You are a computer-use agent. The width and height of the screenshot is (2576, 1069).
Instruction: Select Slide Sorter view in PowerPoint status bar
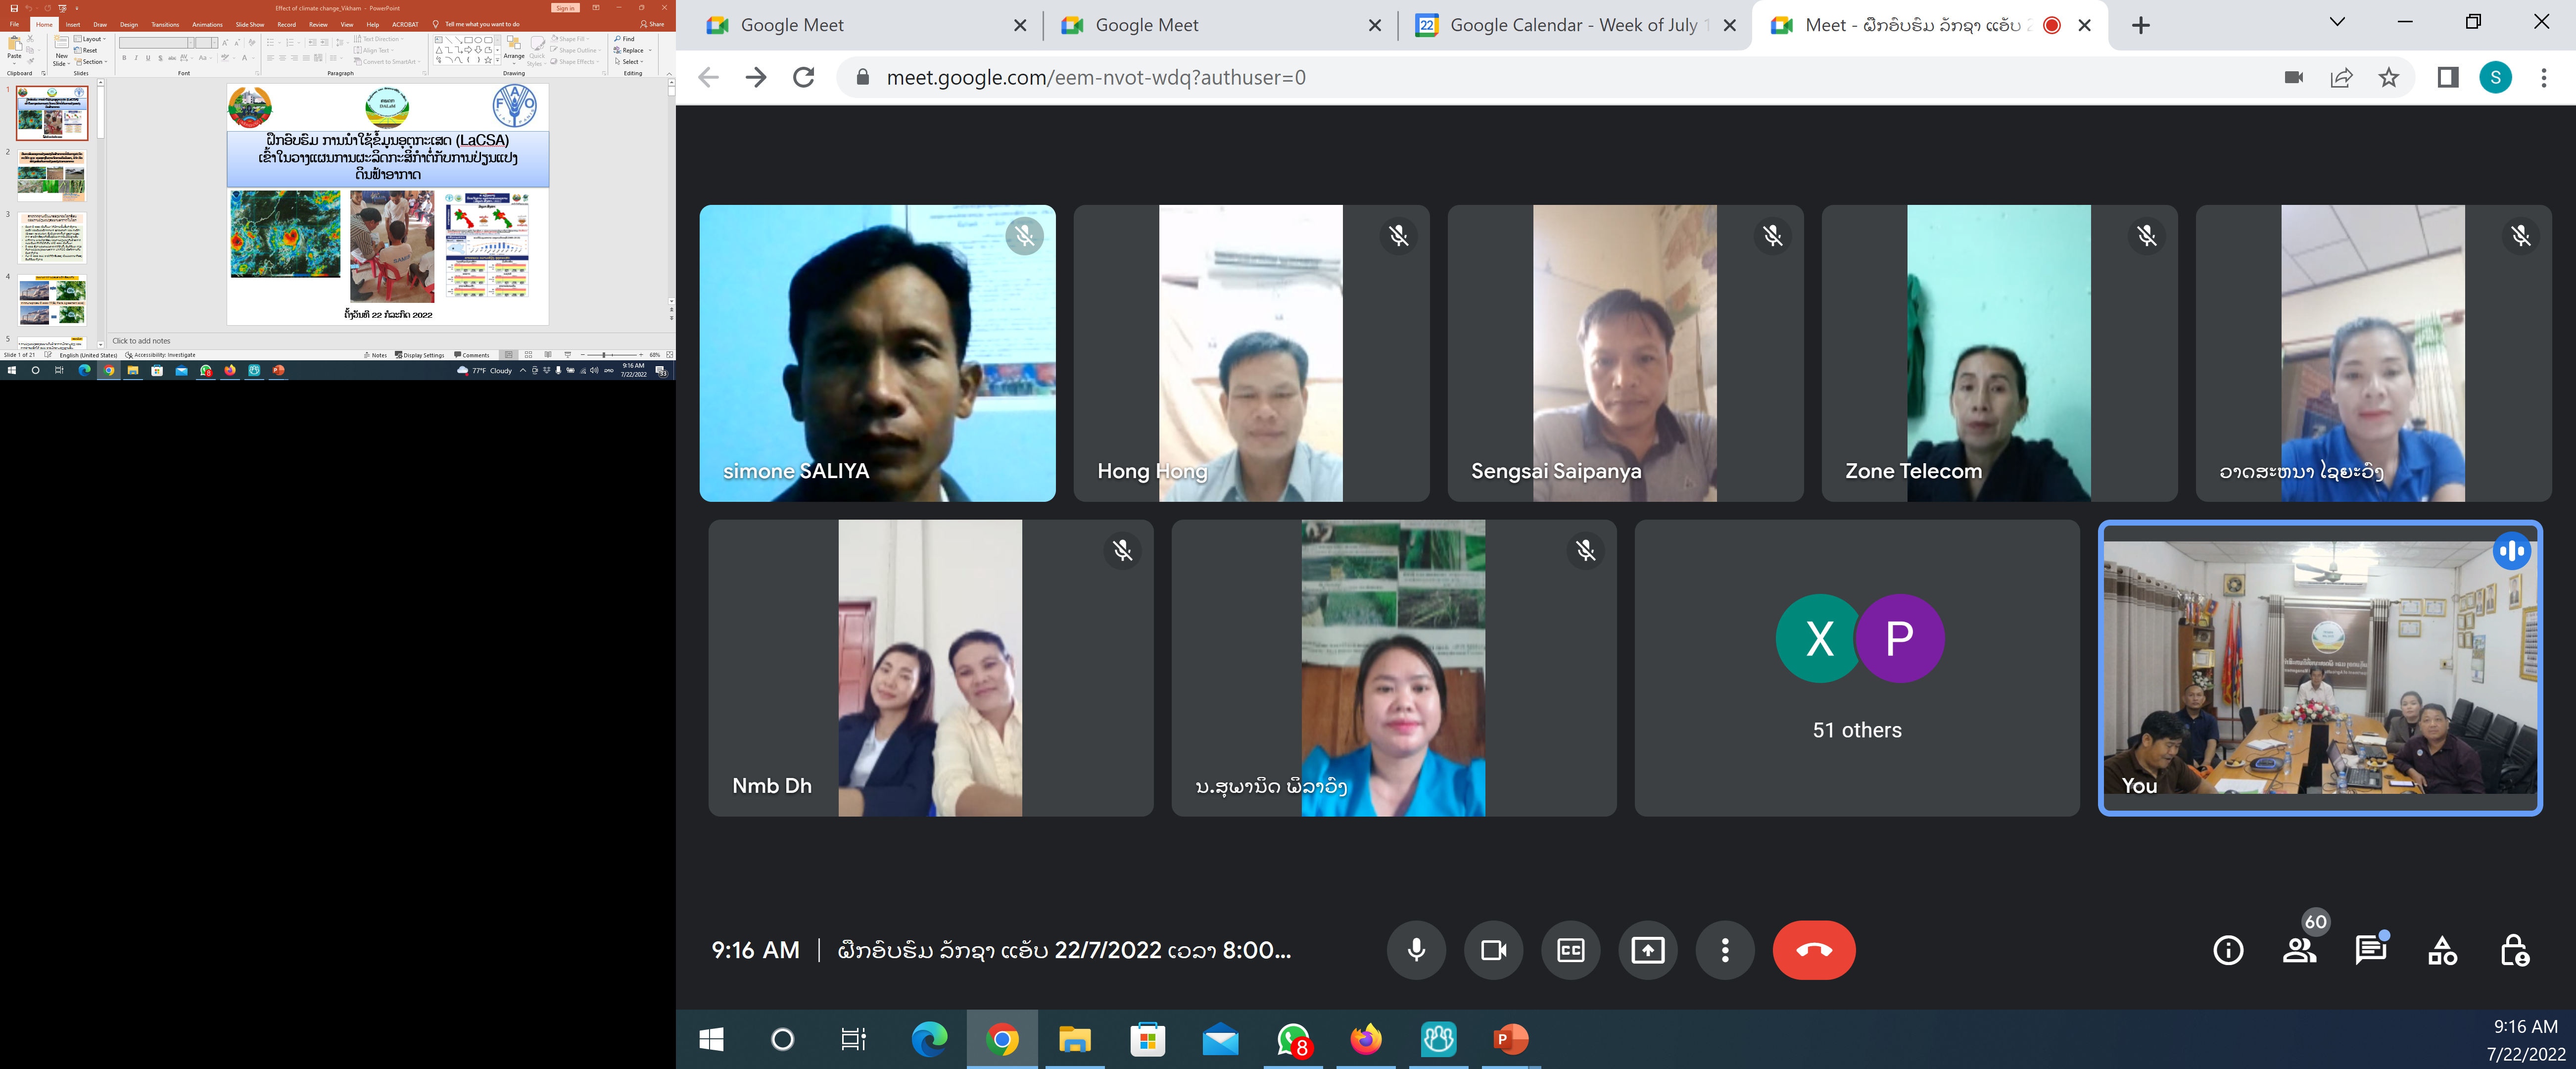tap(528, 355)
